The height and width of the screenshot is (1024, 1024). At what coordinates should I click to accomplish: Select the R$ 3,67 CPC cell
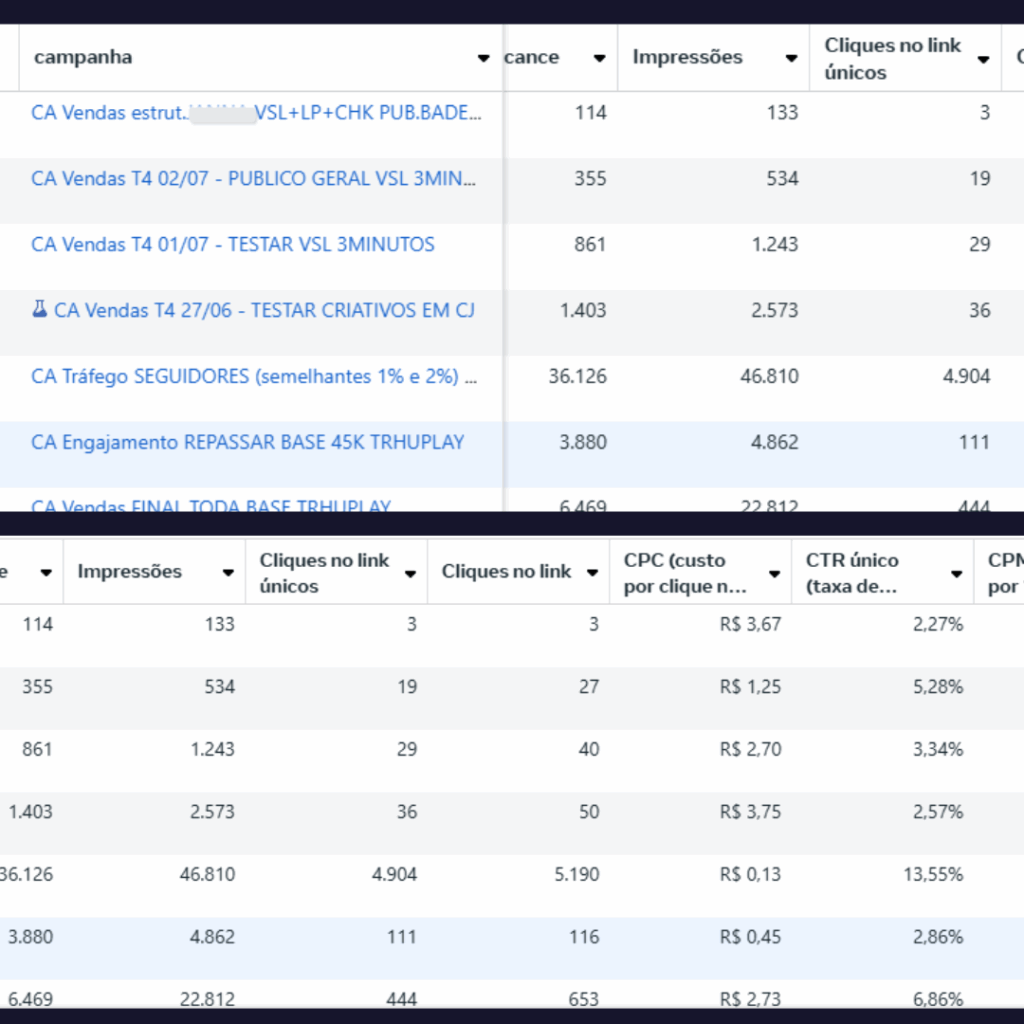pyautogui.click(x=750, y=625)
